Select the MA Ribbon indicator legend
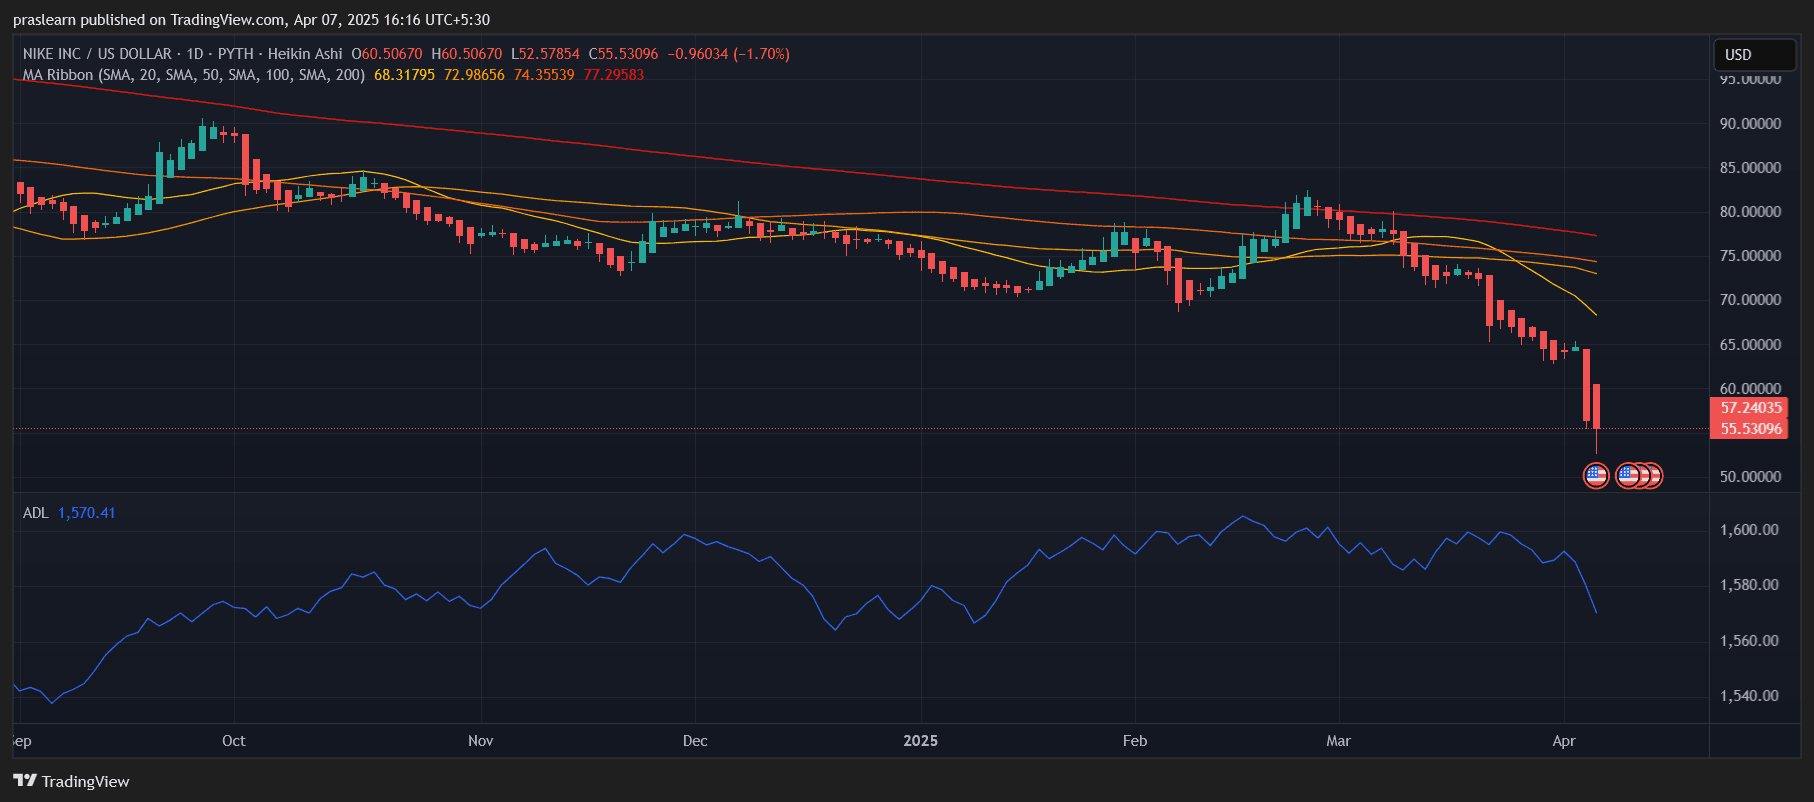1814x802 pixels. [194, 75]
